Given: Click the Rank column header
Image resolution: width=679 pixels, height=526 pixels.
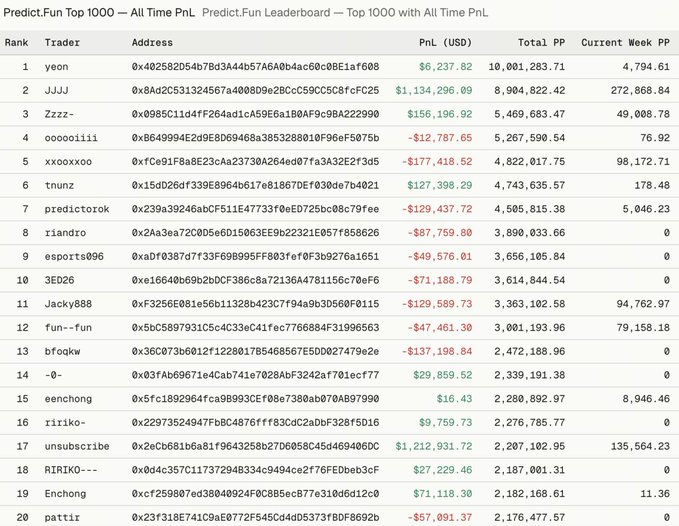Looking at the screenshot, I should point(16,42).
